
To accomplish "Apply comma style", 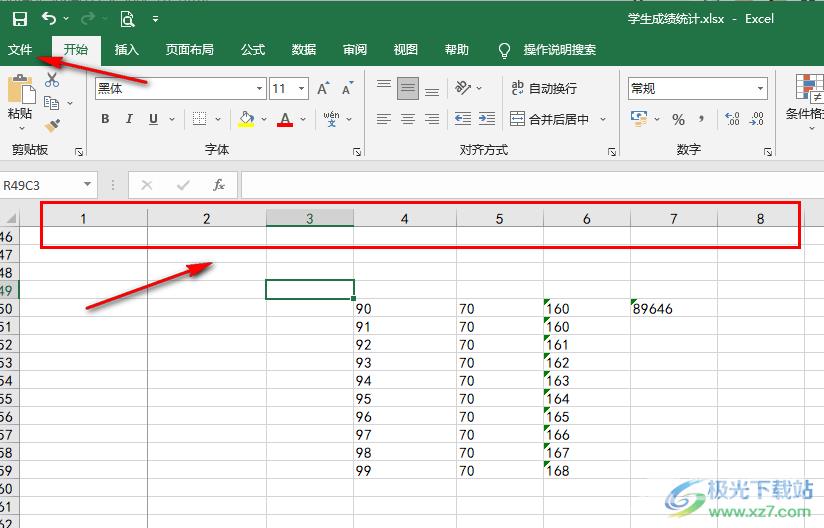I will point(702,119).
